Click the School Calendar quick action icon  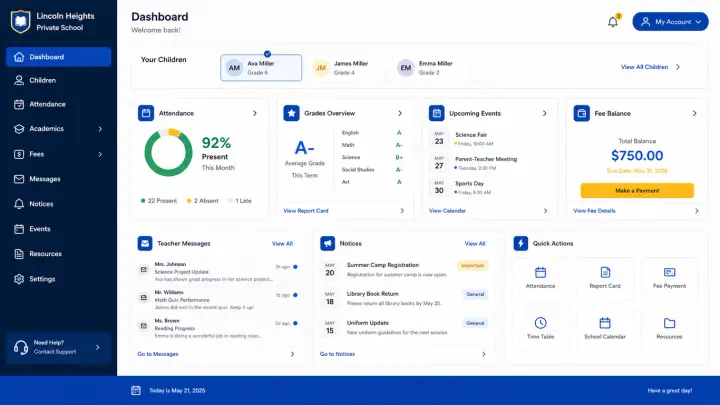[605, 323]
